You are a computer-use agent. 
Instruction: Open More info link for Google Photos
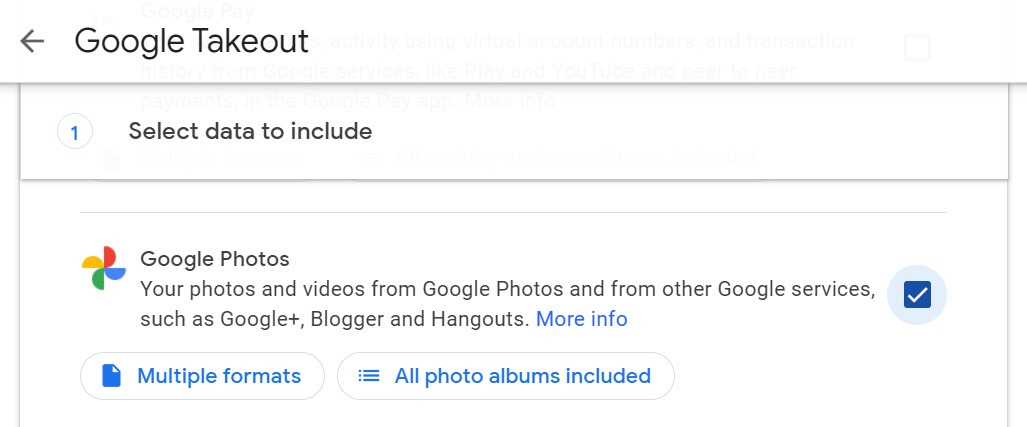581,319
